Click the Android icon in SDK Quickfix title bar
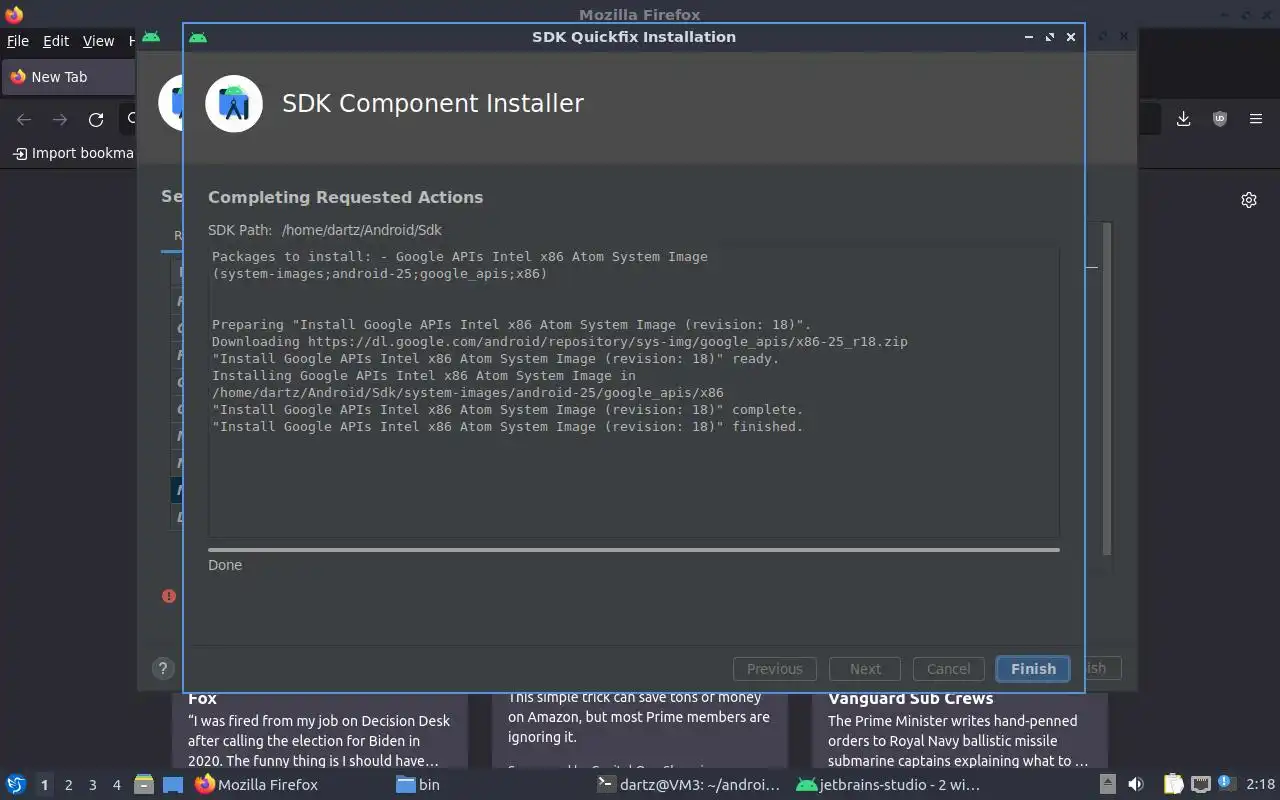 click(x=198, y=37)
